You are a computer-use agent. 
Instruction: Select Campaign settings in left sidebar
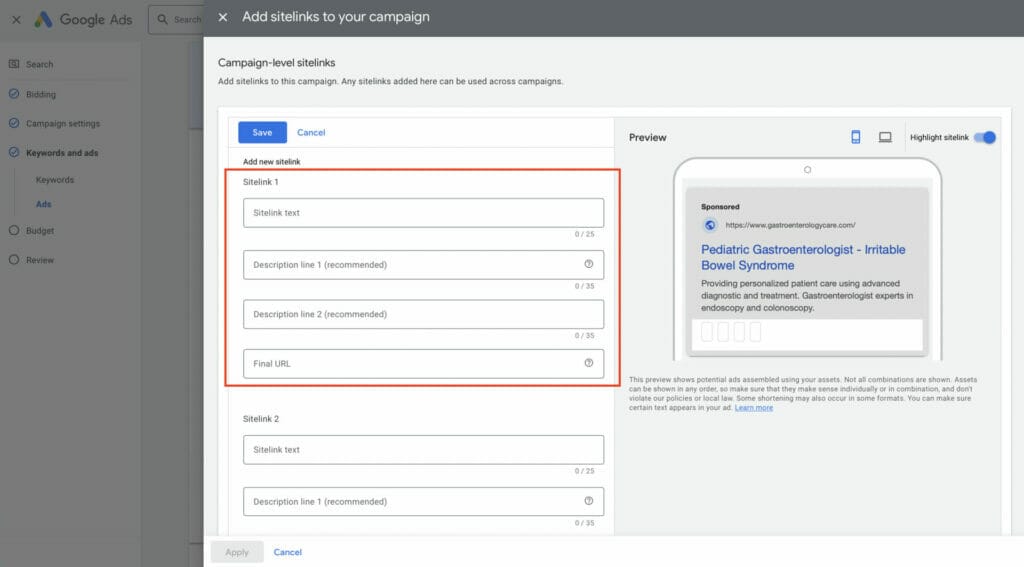click(x=62, y=124)
